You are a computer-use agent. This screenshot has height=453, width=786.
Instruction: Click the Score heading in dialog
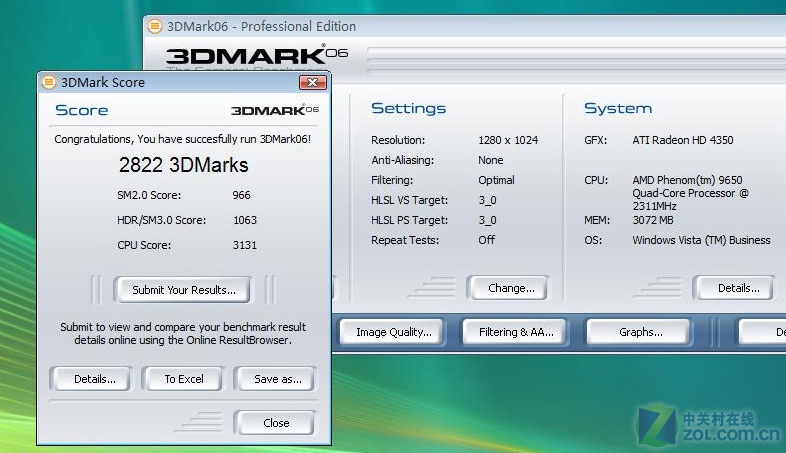tap(82, 110)
